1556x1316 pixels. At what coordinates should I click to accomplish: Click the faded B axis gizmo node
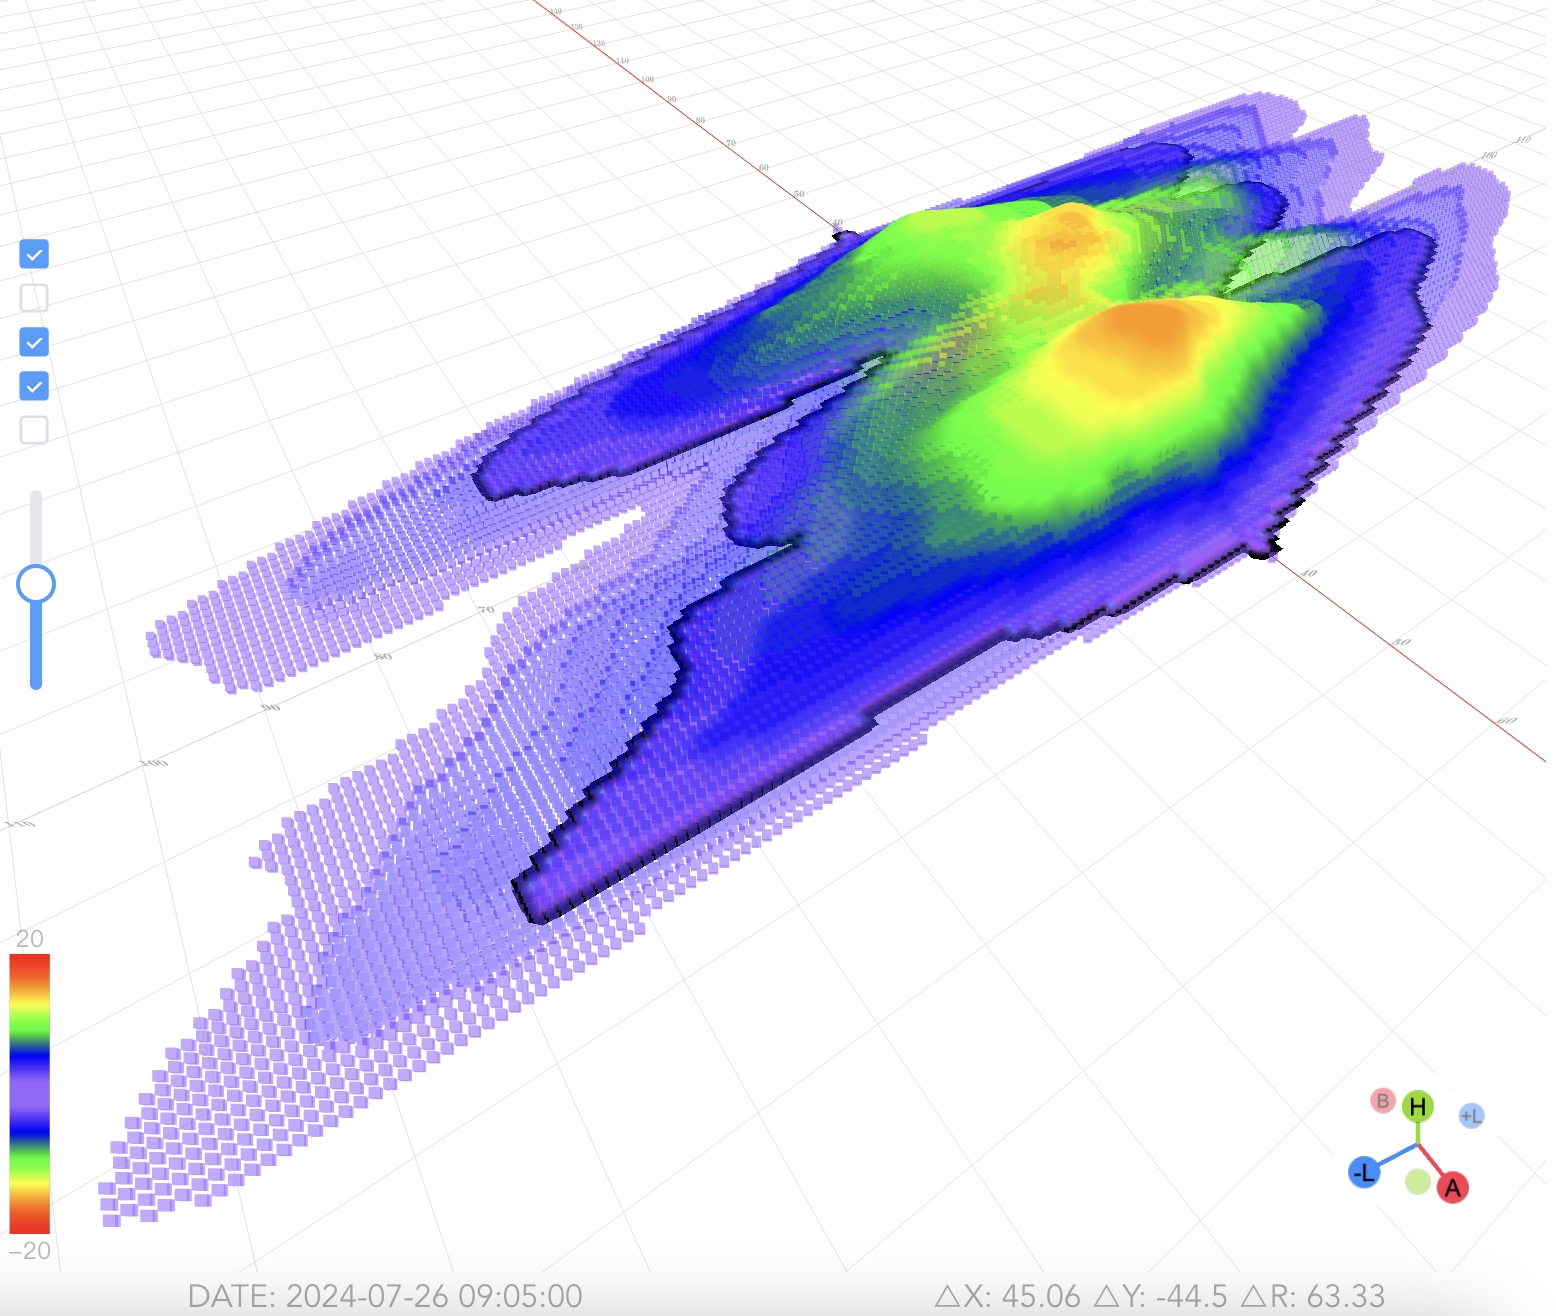[1382, 1101]
